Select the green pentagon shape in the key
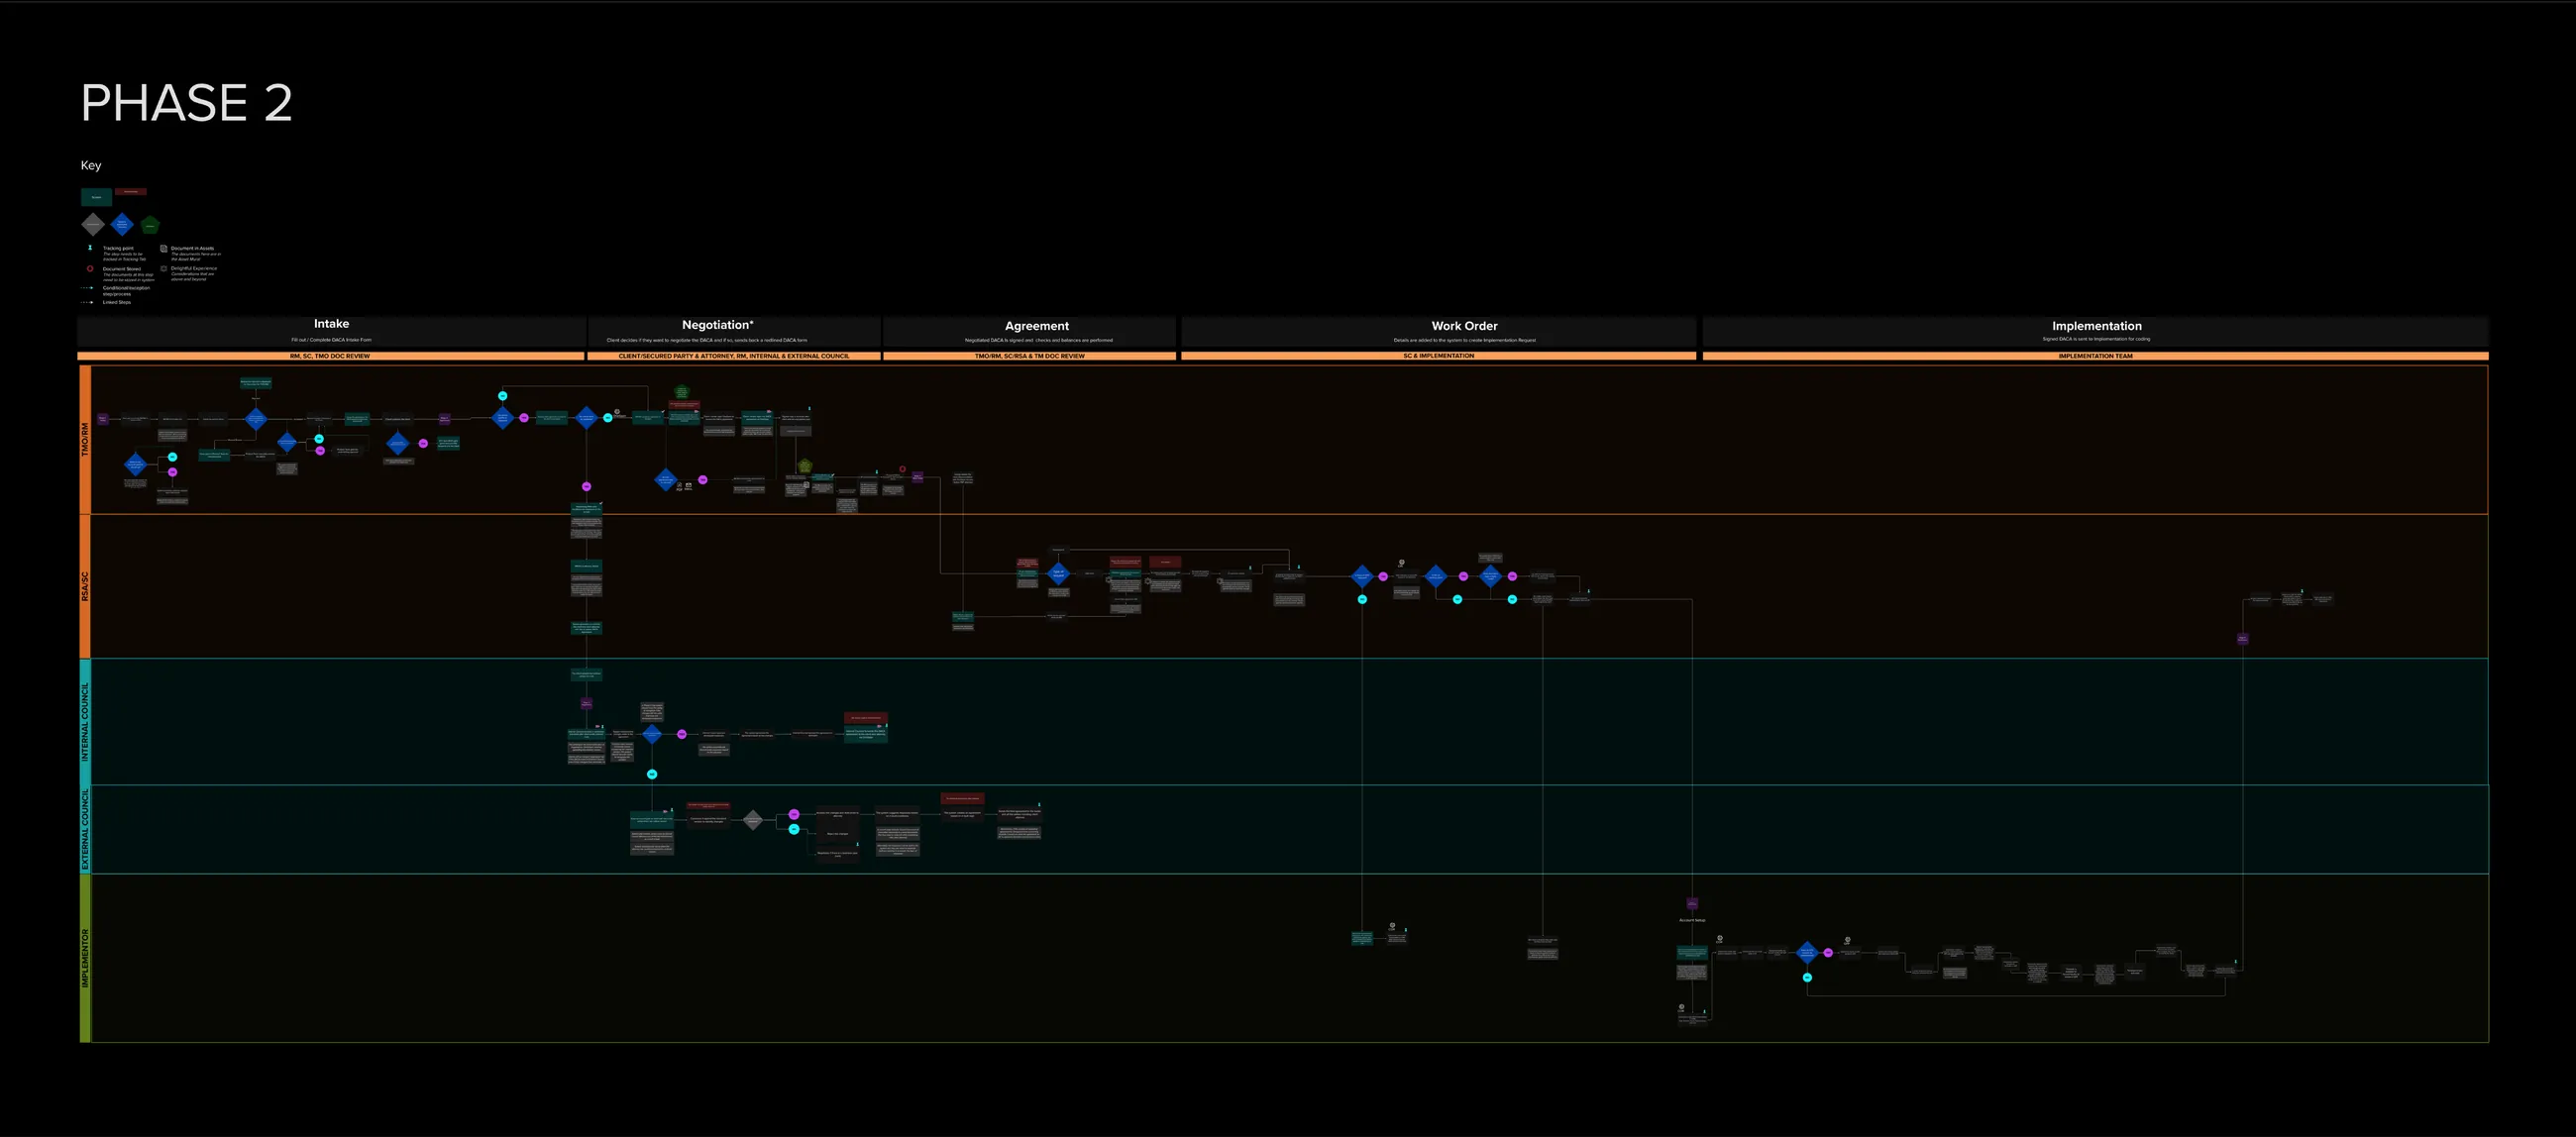2576x1137 pixels. 150,225
